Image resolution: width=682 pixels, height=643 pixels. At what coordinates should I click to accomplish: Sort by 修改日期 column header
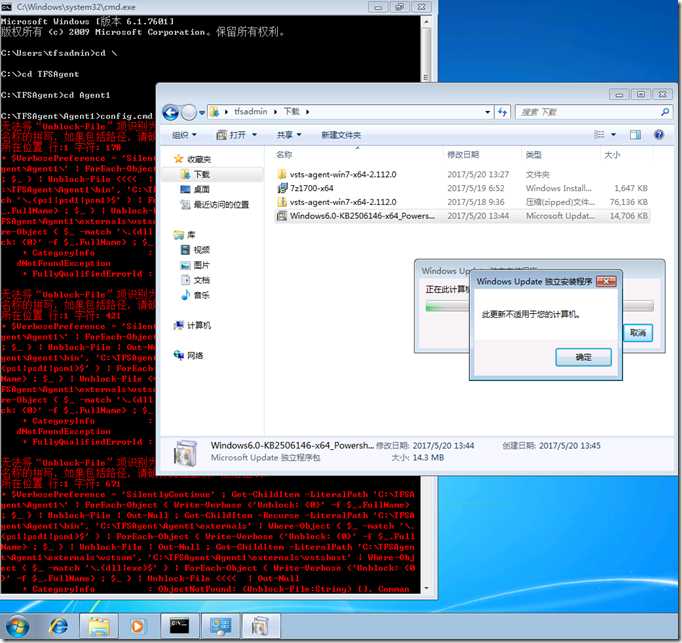pos(463,154)
